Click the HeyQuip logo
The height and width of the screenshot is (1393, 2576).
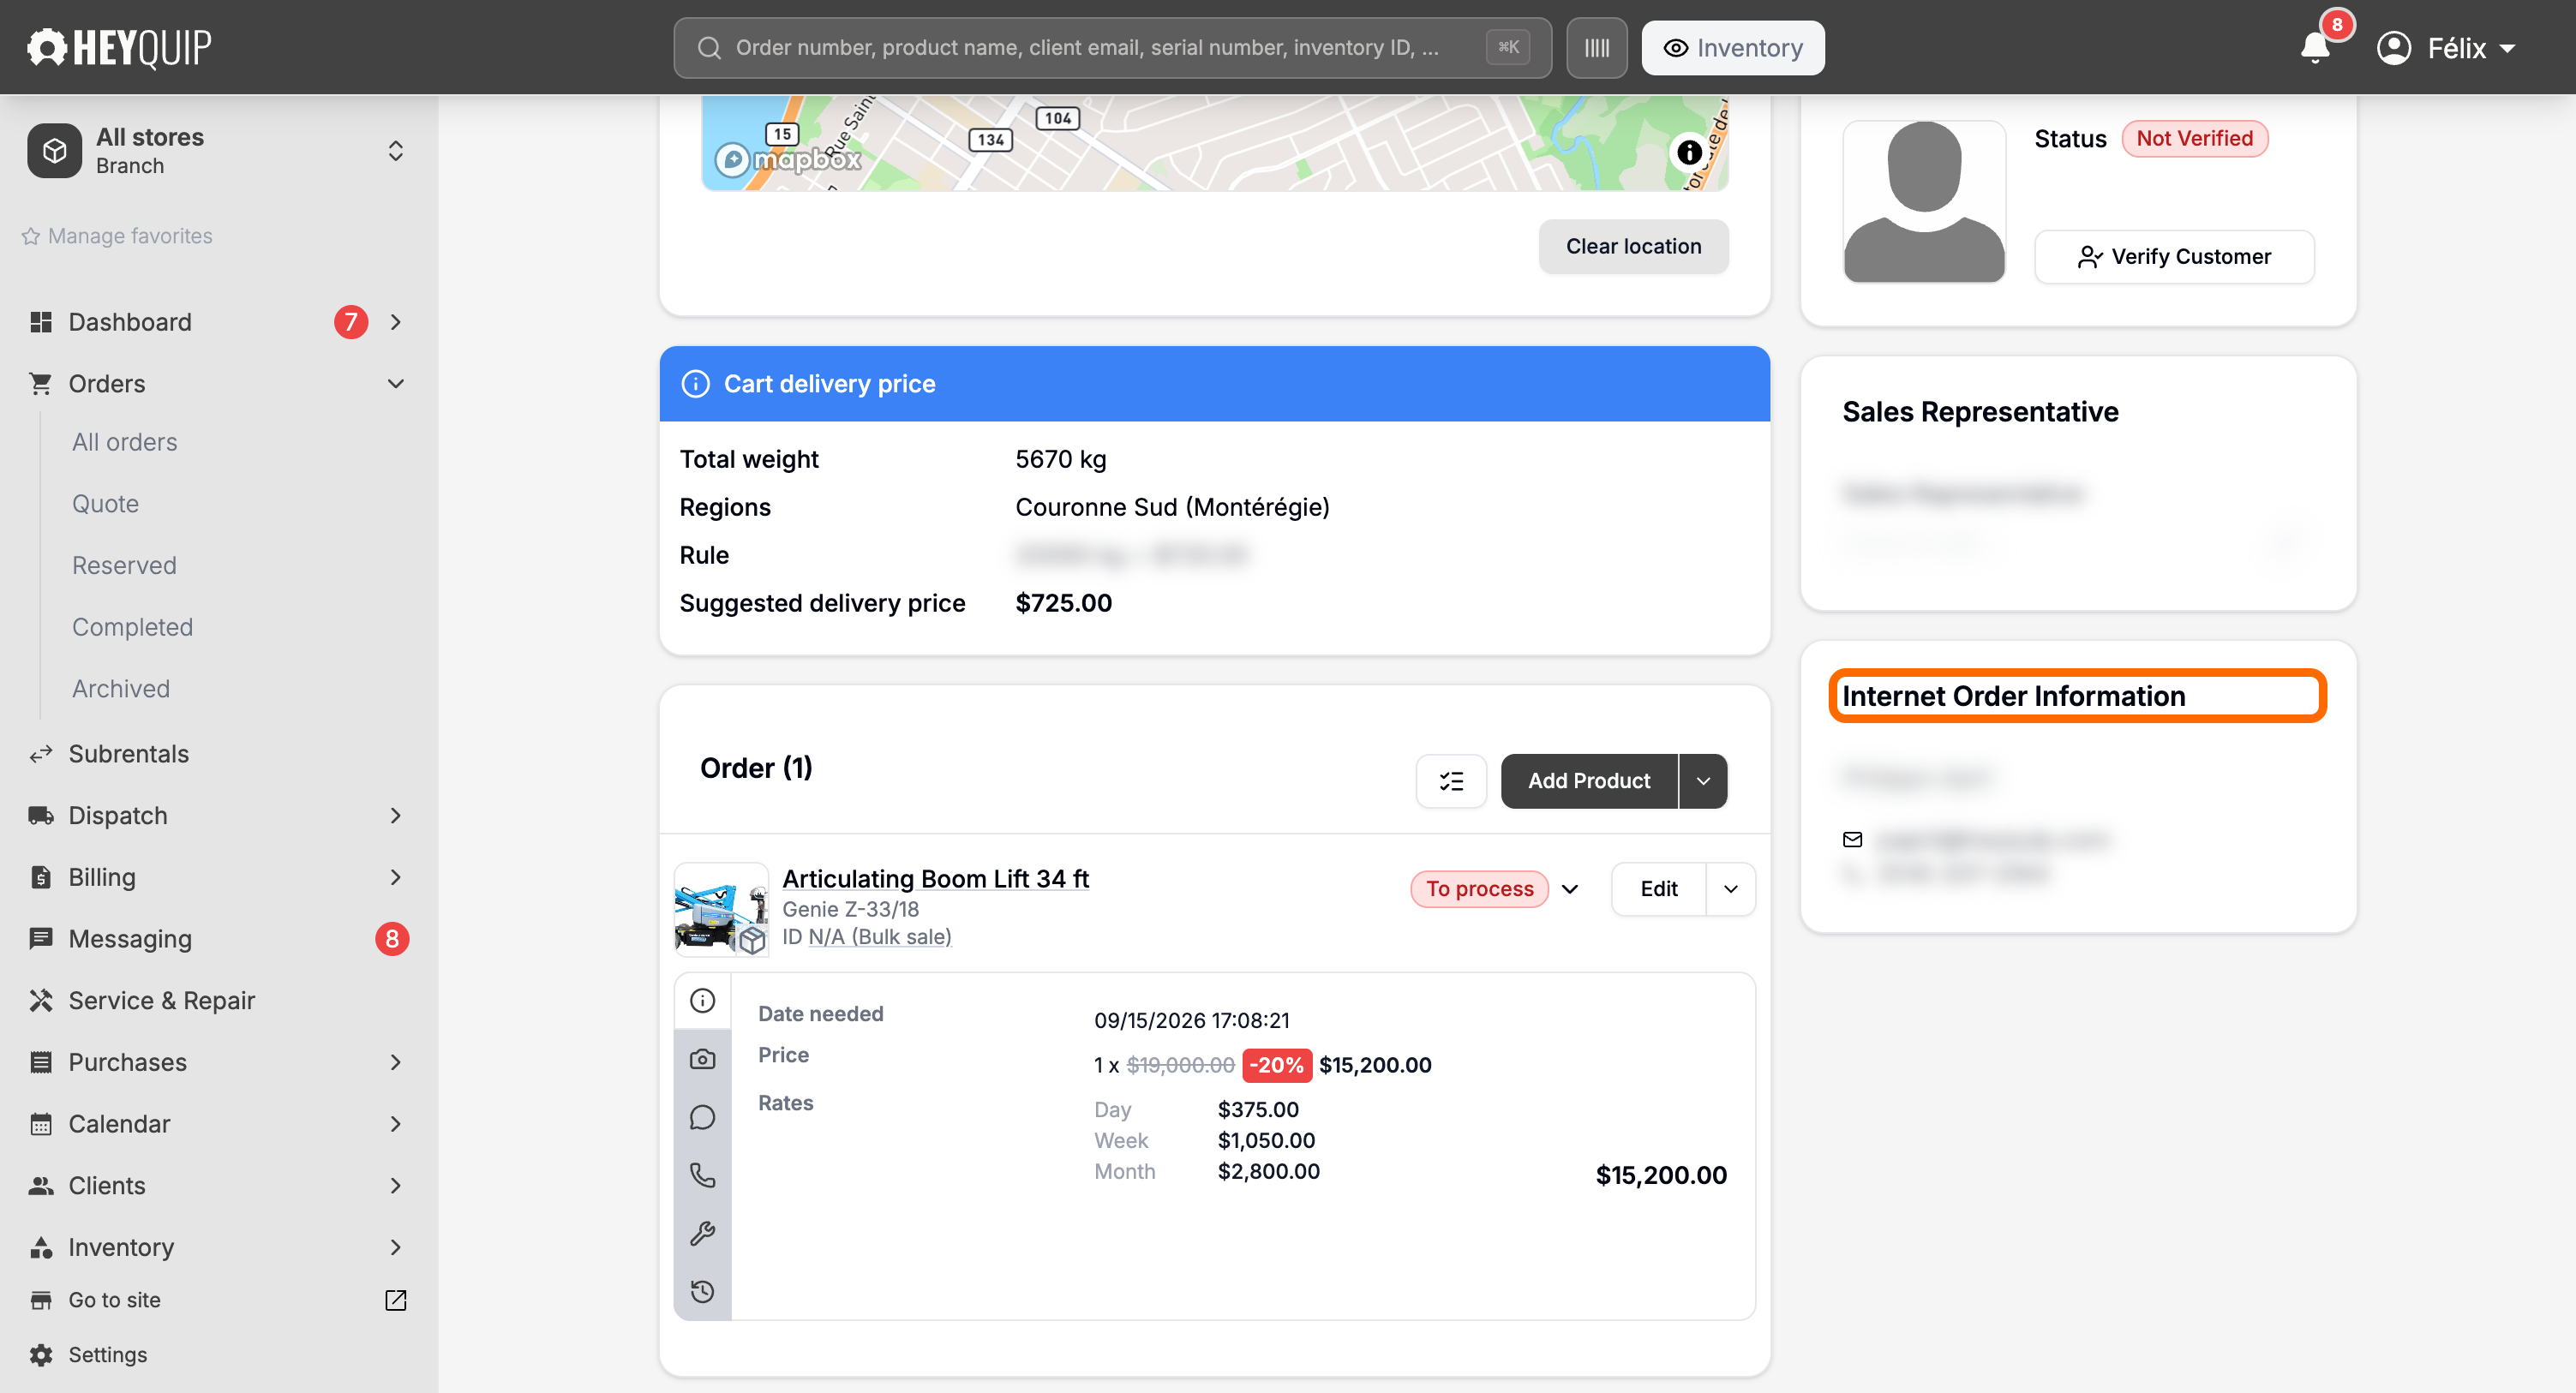click(x=119, y=47)
